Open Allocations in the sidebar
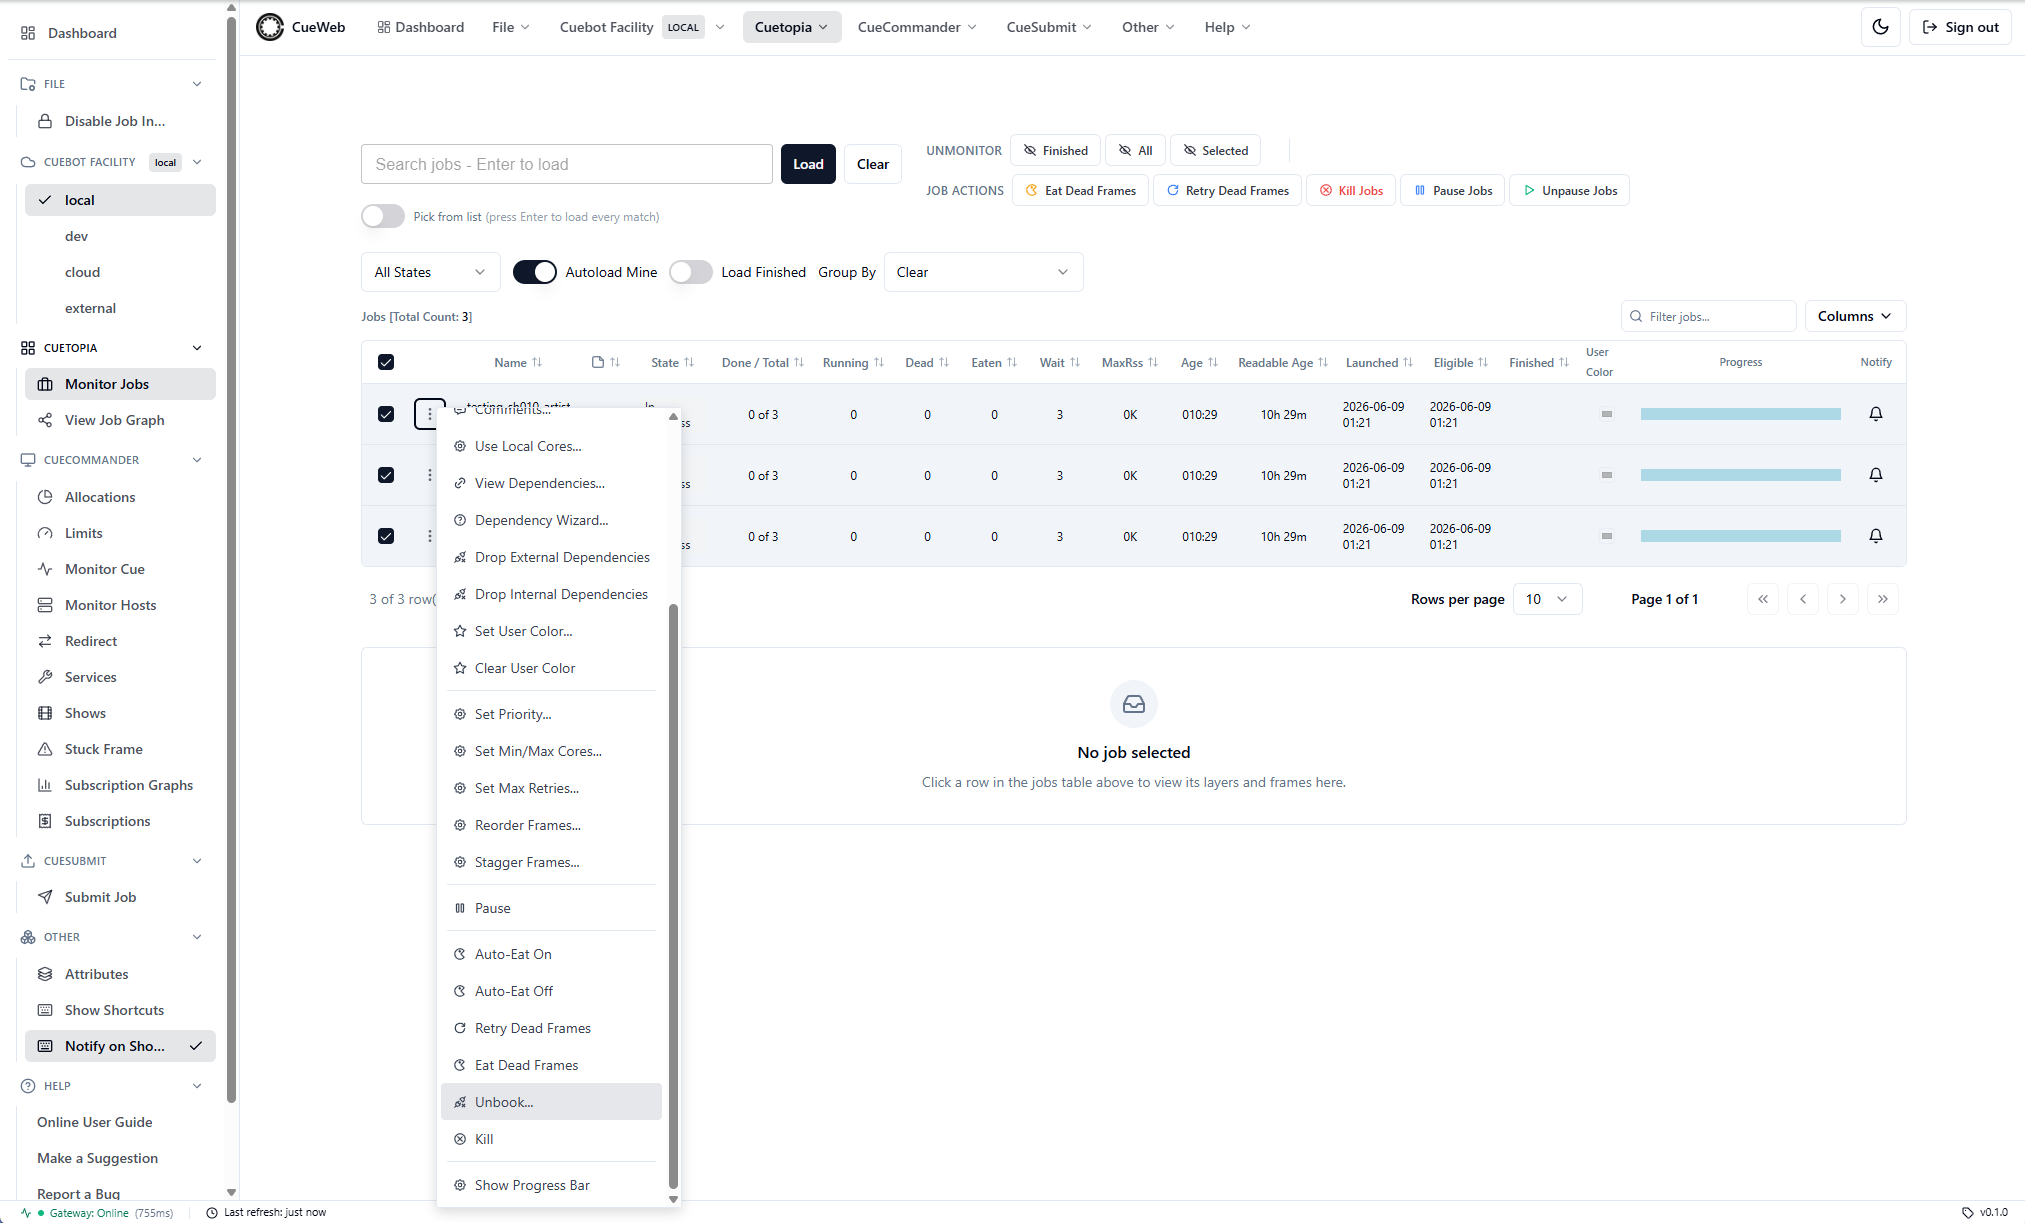2025x1223 pixels. tap(120, 497)
